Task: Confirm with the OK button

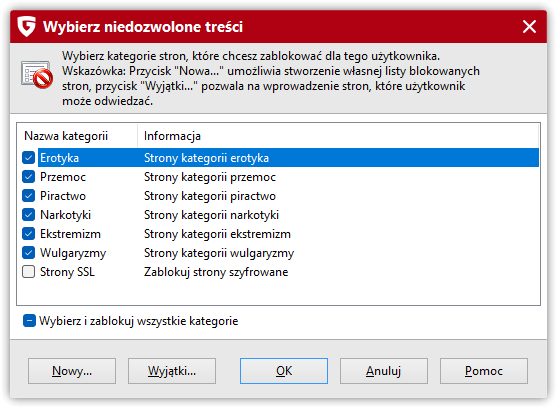Action: pyautogui.click(x=284, y=371)
